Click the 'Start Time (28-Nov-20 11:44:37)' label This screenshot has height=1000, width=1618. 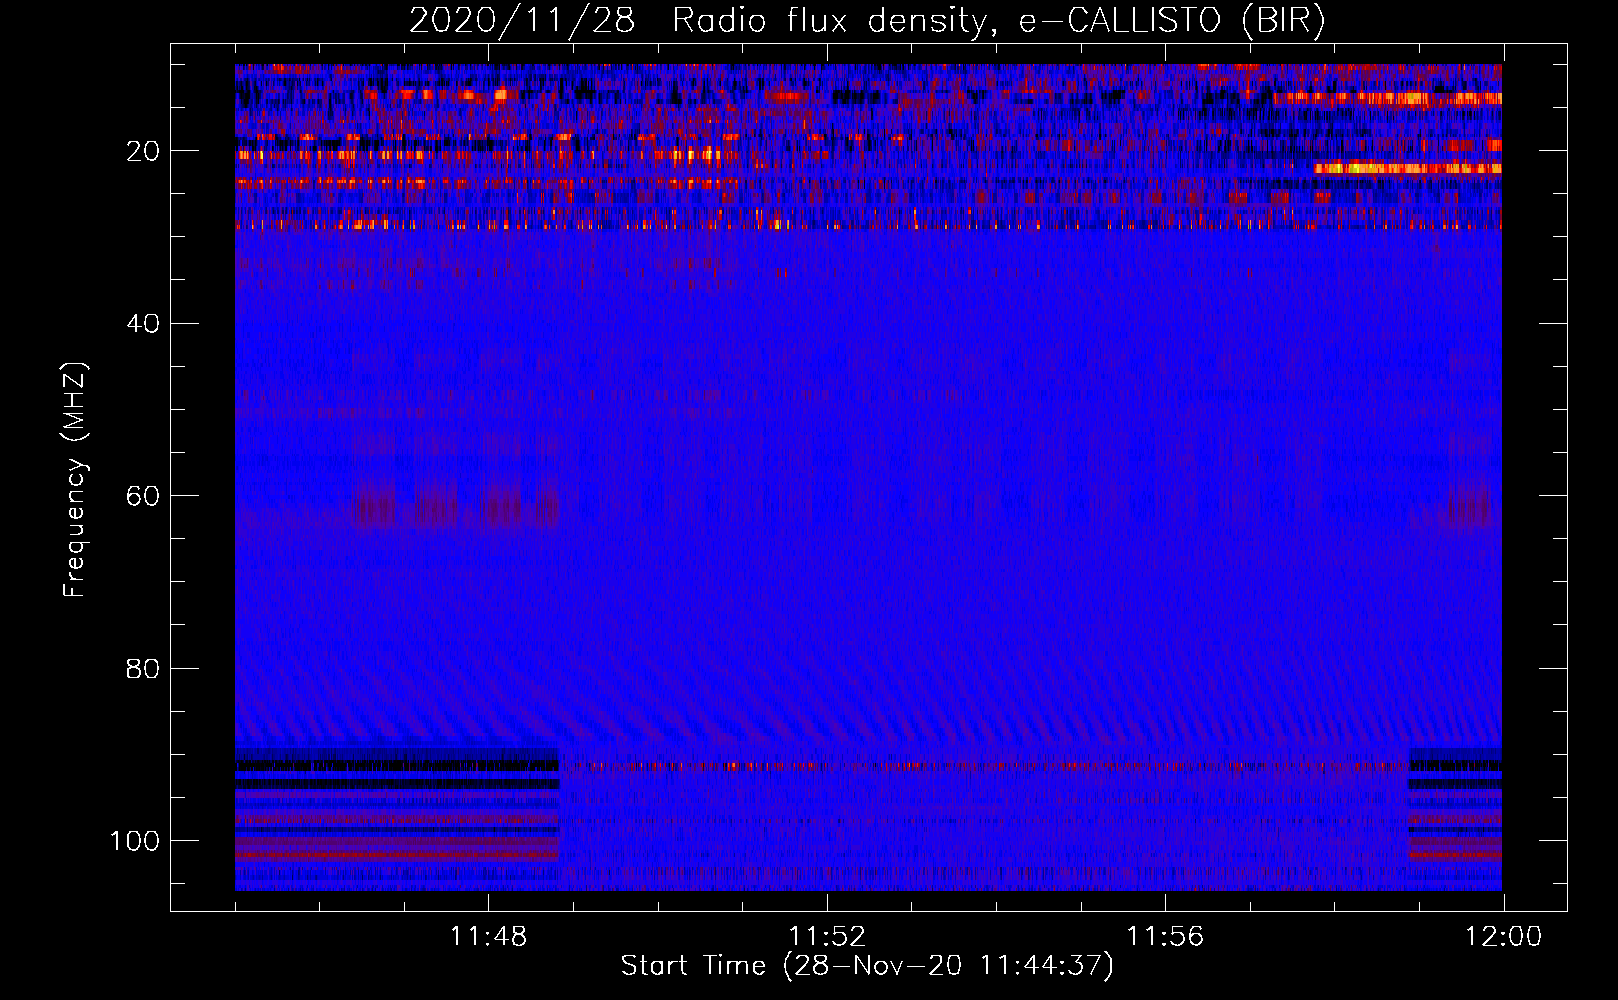click(x=867, y=966)
